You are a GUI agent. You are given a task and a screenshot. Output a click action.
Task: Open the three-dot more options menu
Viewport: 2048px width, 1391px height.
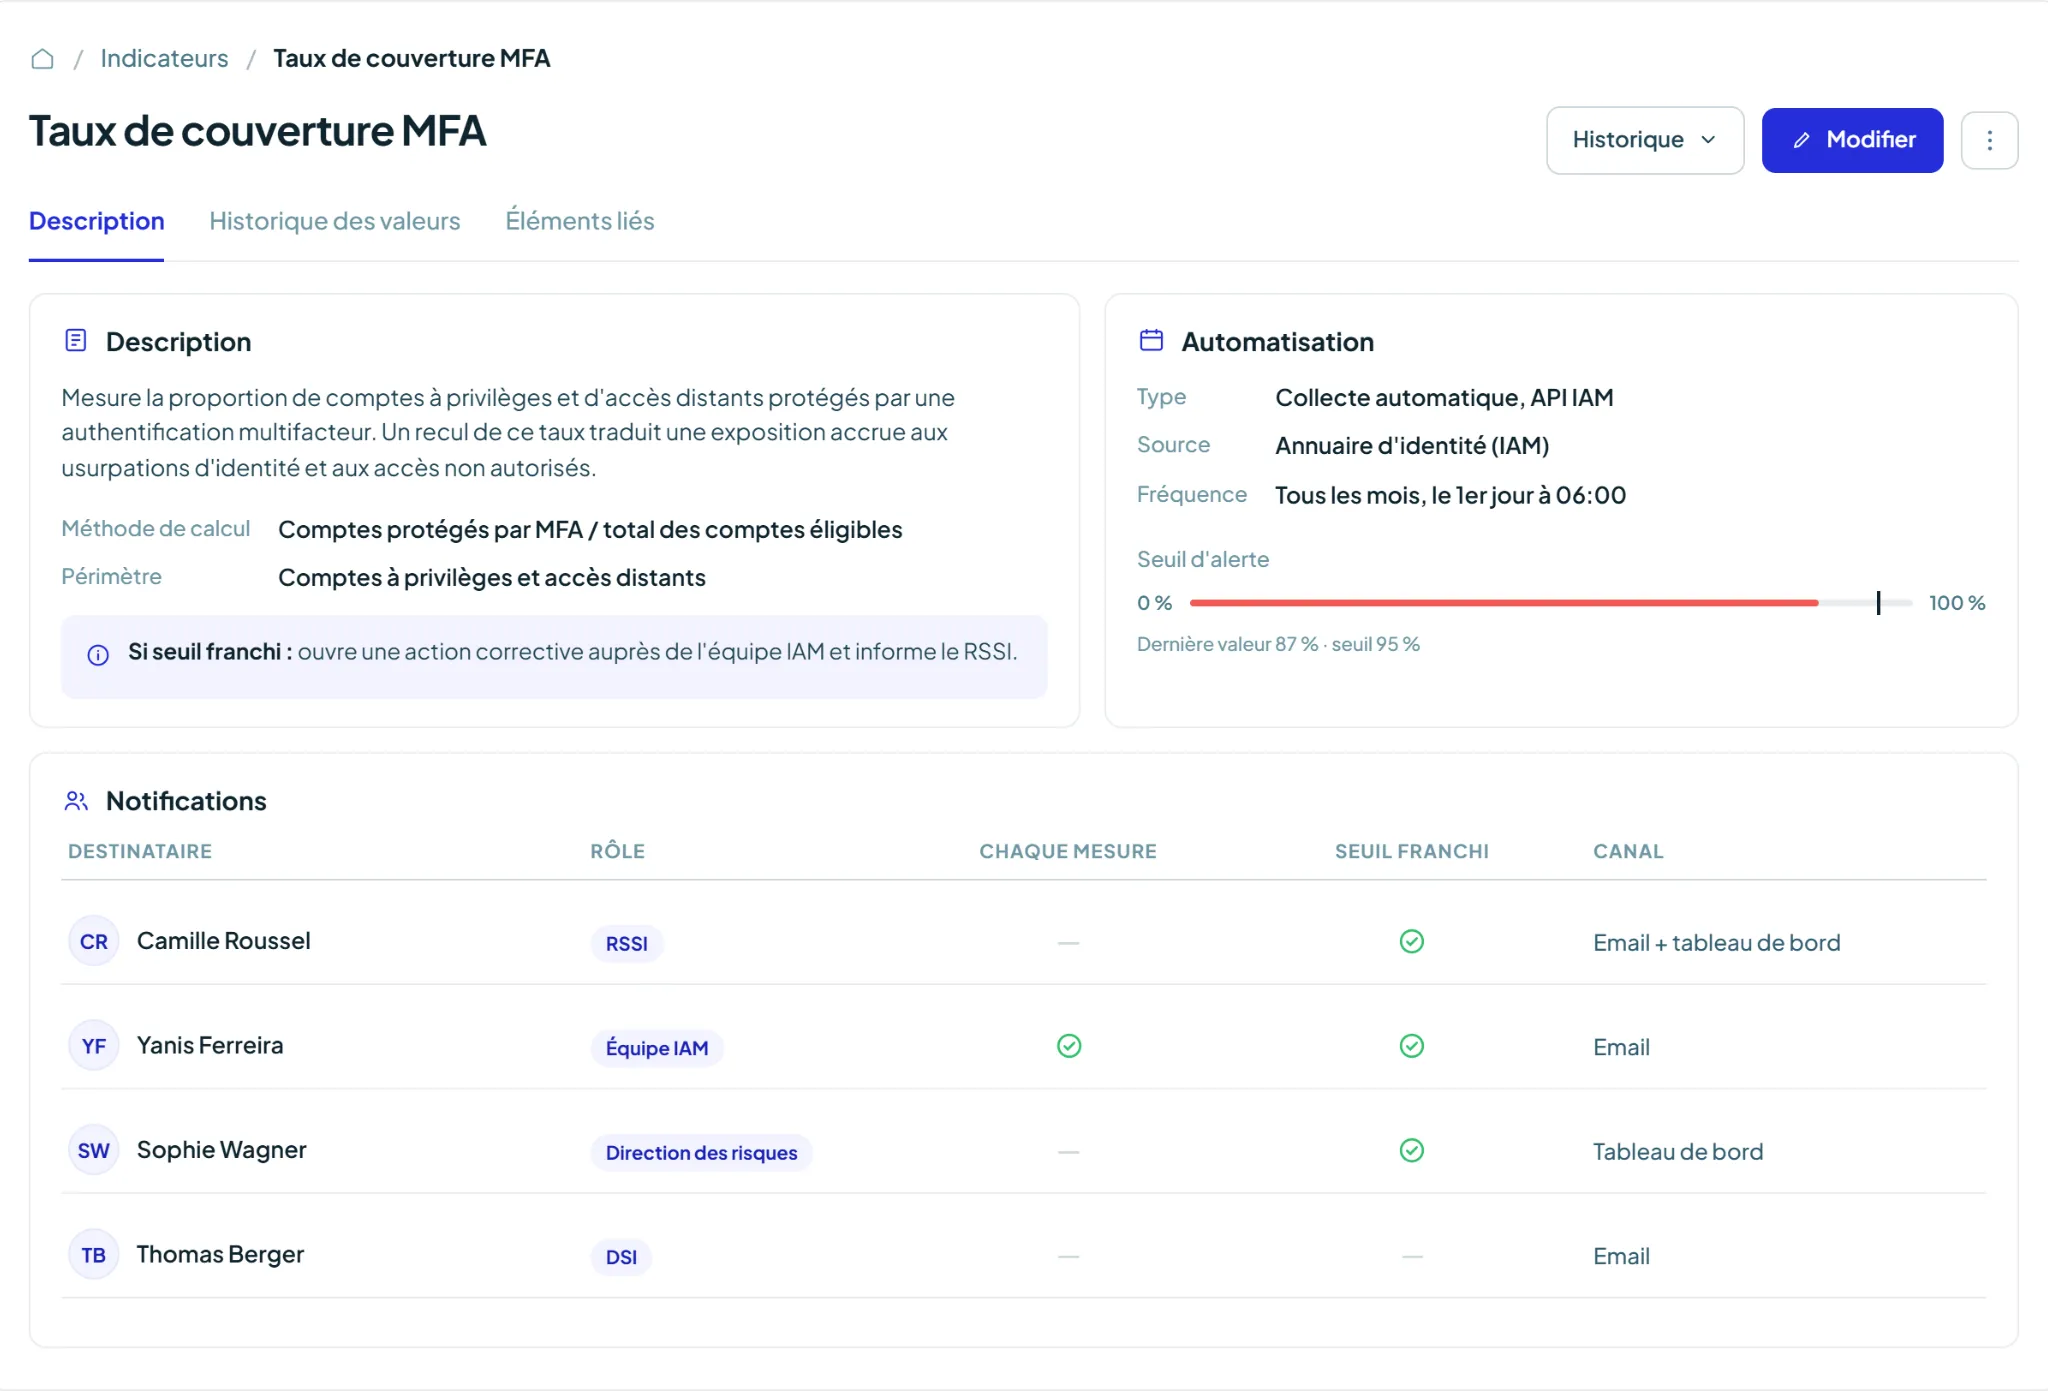pos(1989,140)
